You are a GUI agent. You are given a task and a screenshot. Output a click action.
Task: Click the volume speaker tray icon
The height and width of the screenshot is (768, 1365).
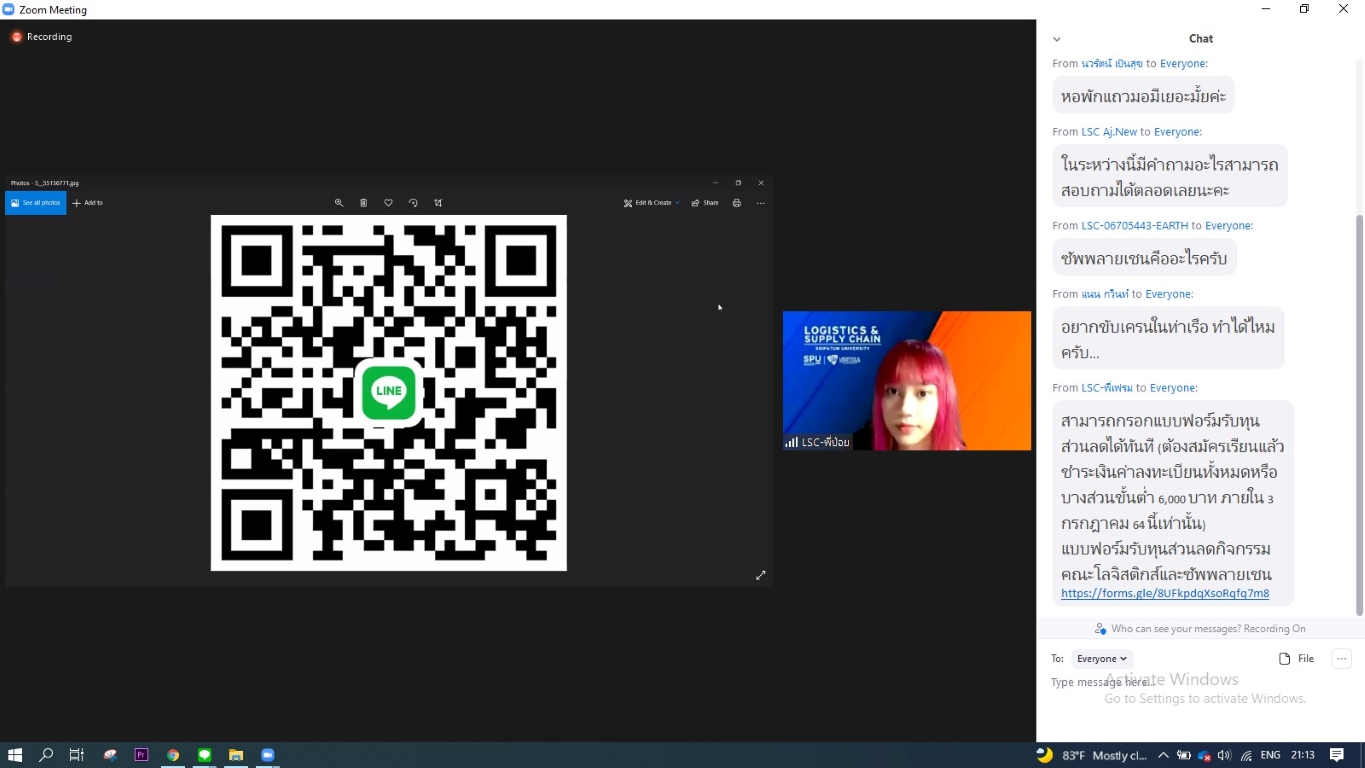tap(1224, 755)
